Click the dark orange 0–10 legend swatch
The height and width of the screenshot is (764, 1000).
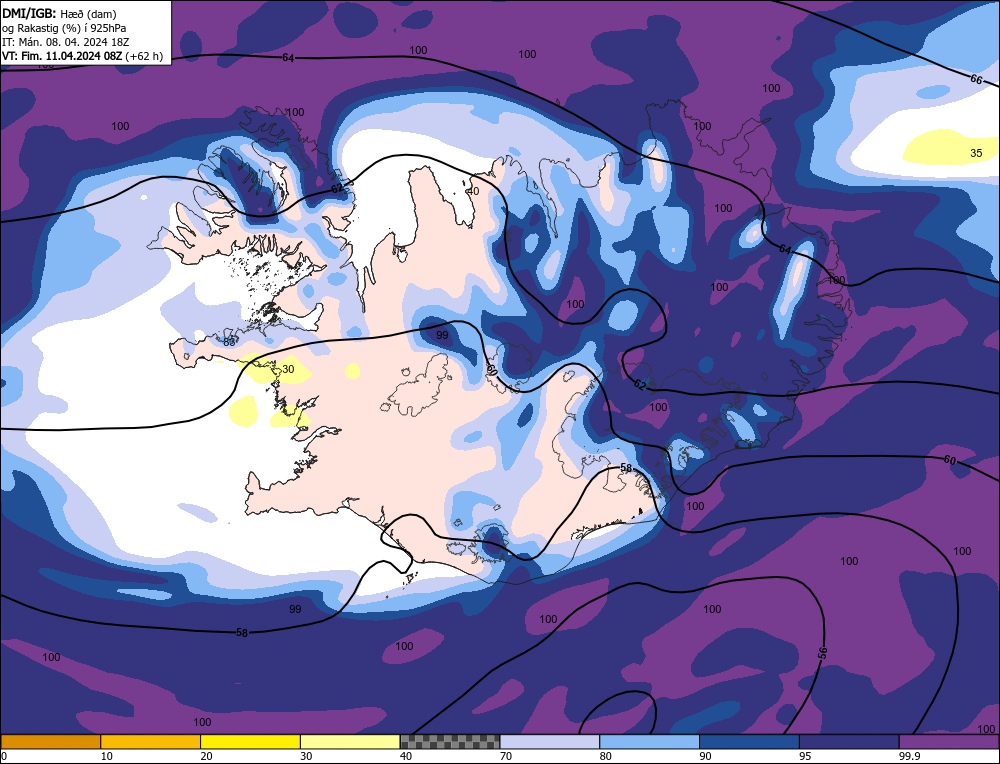[x=50, y=741]
